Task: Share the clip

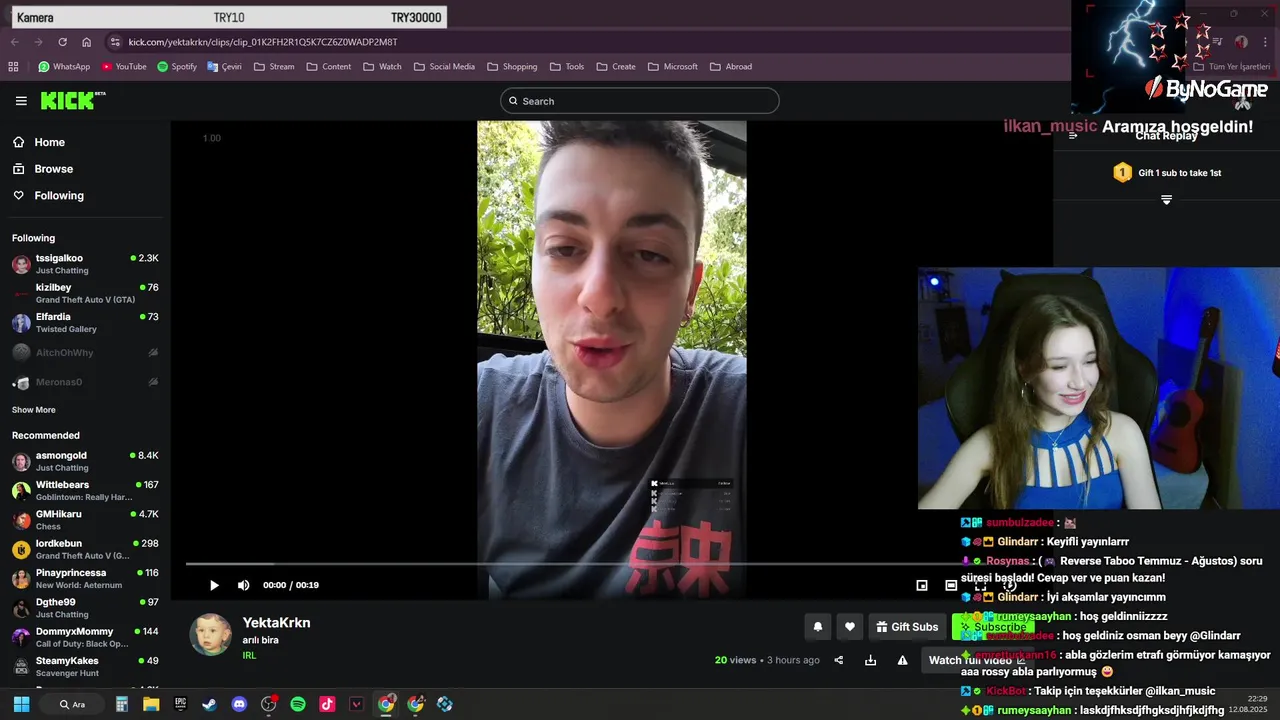Action: click(839, 660)
